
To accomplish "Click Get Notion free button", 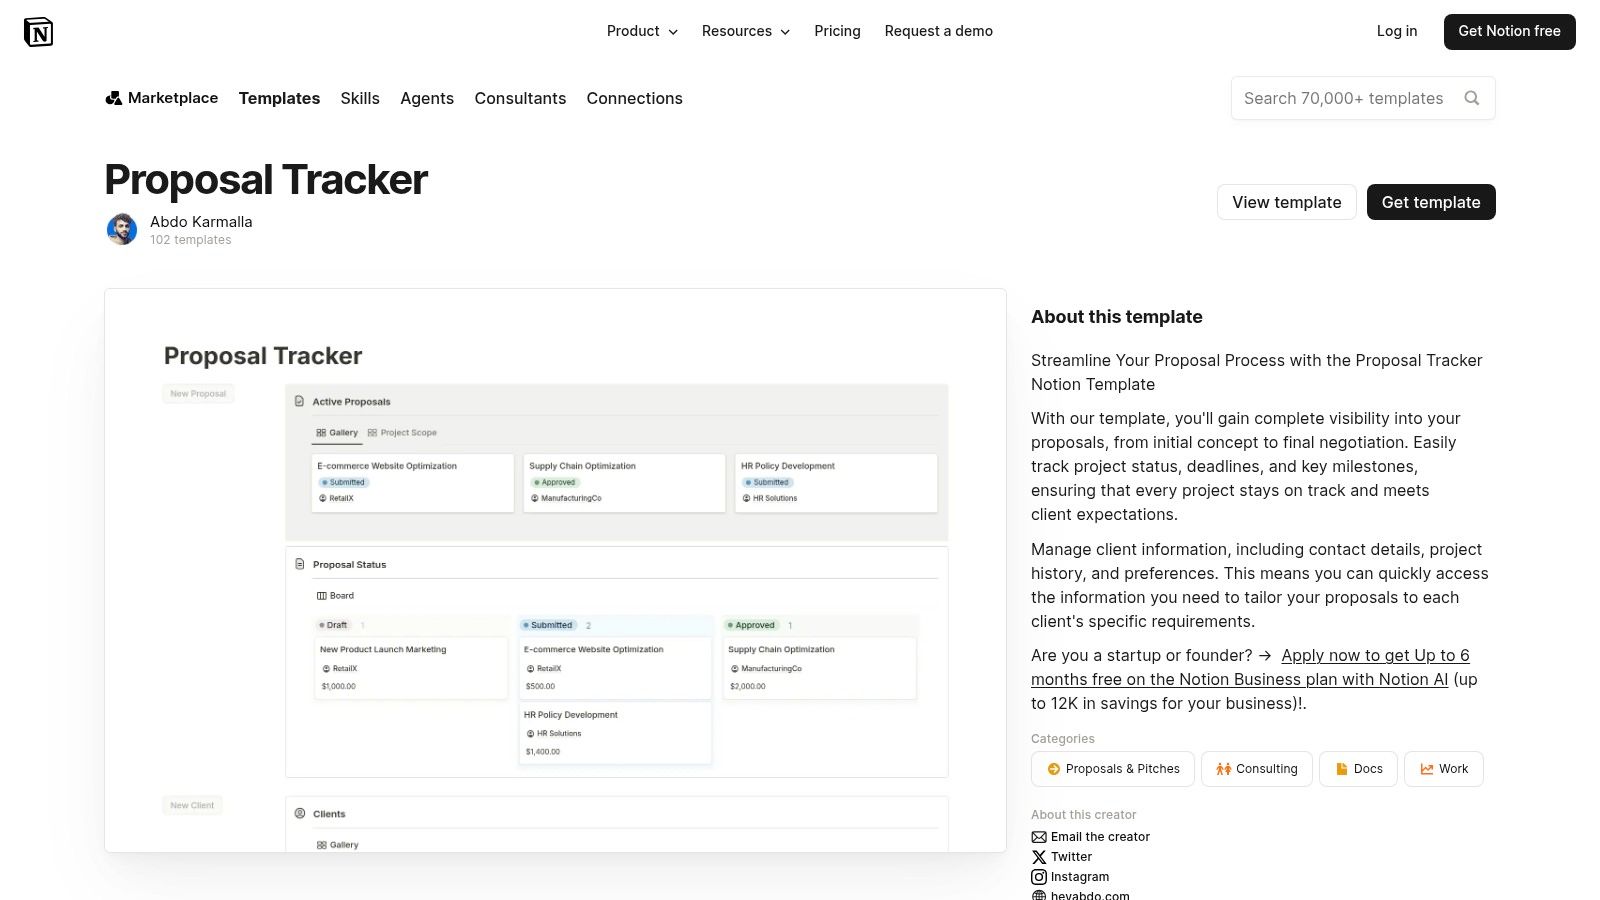I will (1509, 31).
